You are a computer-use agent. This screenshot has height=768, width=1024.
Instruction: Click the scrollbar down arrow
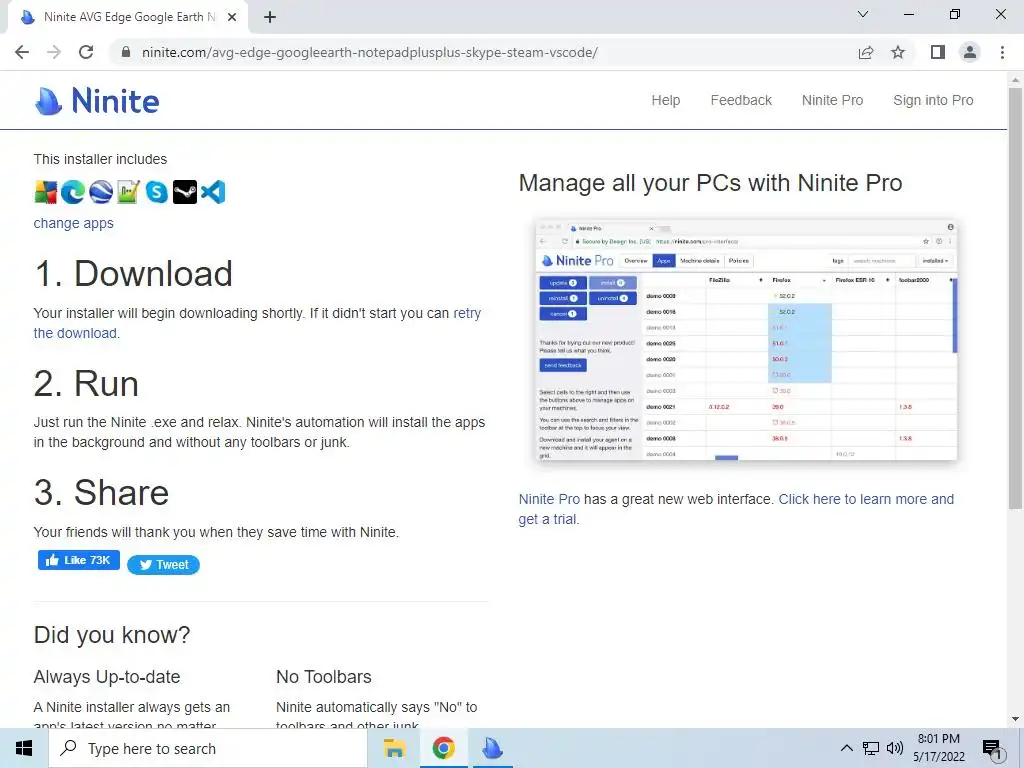point(1015,719)
